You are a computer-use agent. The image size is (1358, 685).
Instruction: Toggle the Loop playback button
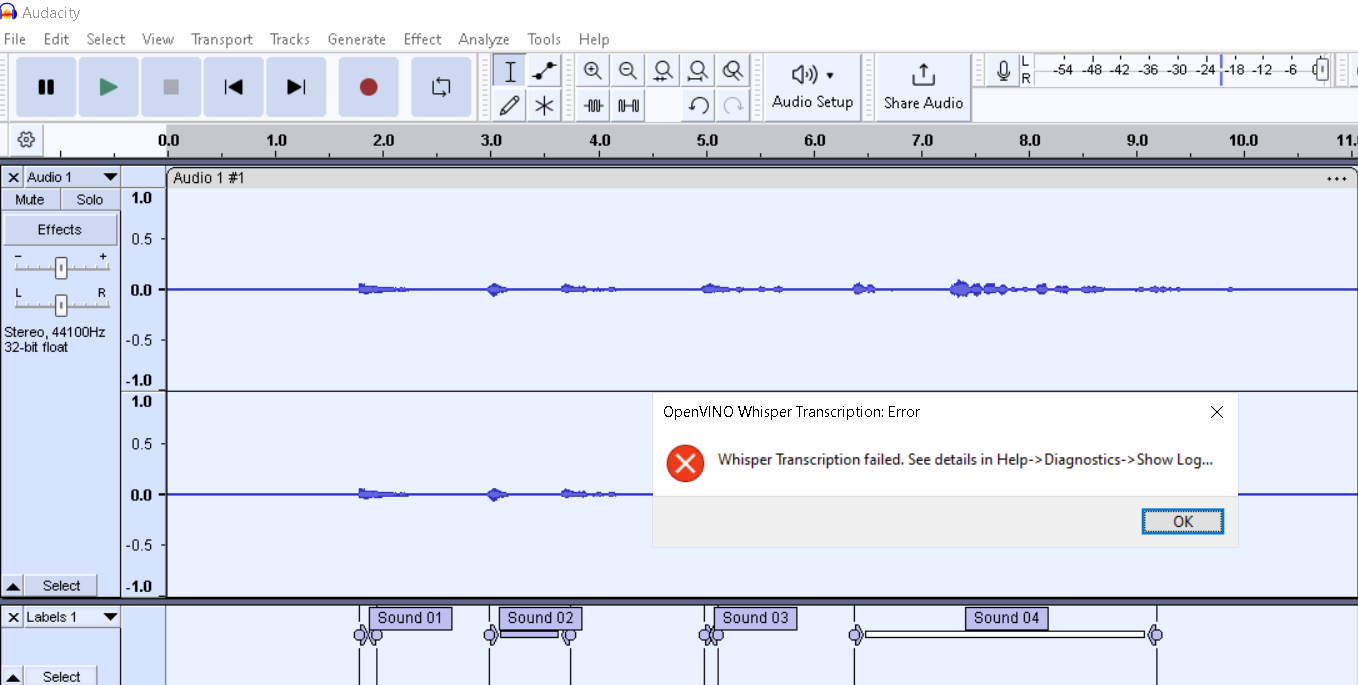[441, 87]
